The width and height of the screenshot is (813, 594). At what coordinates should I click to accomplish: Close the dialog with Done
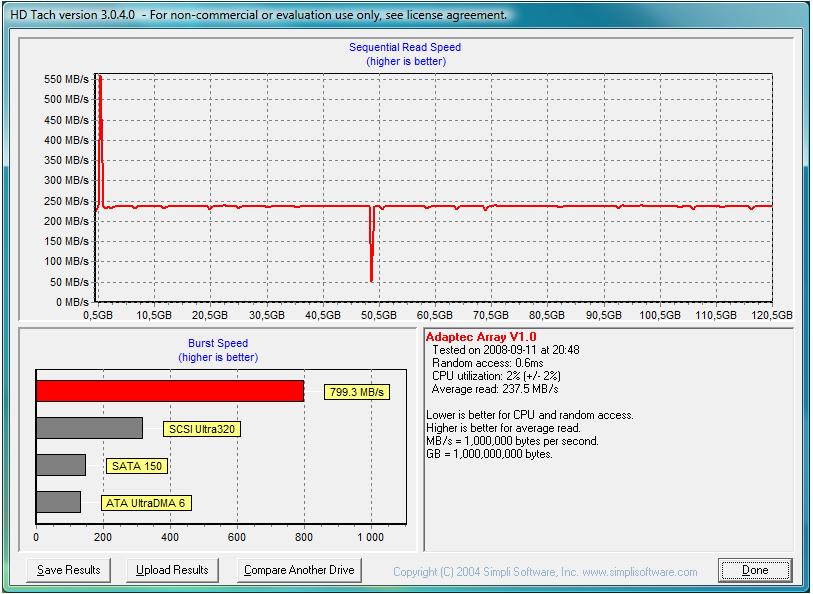(x=755, y=570)
